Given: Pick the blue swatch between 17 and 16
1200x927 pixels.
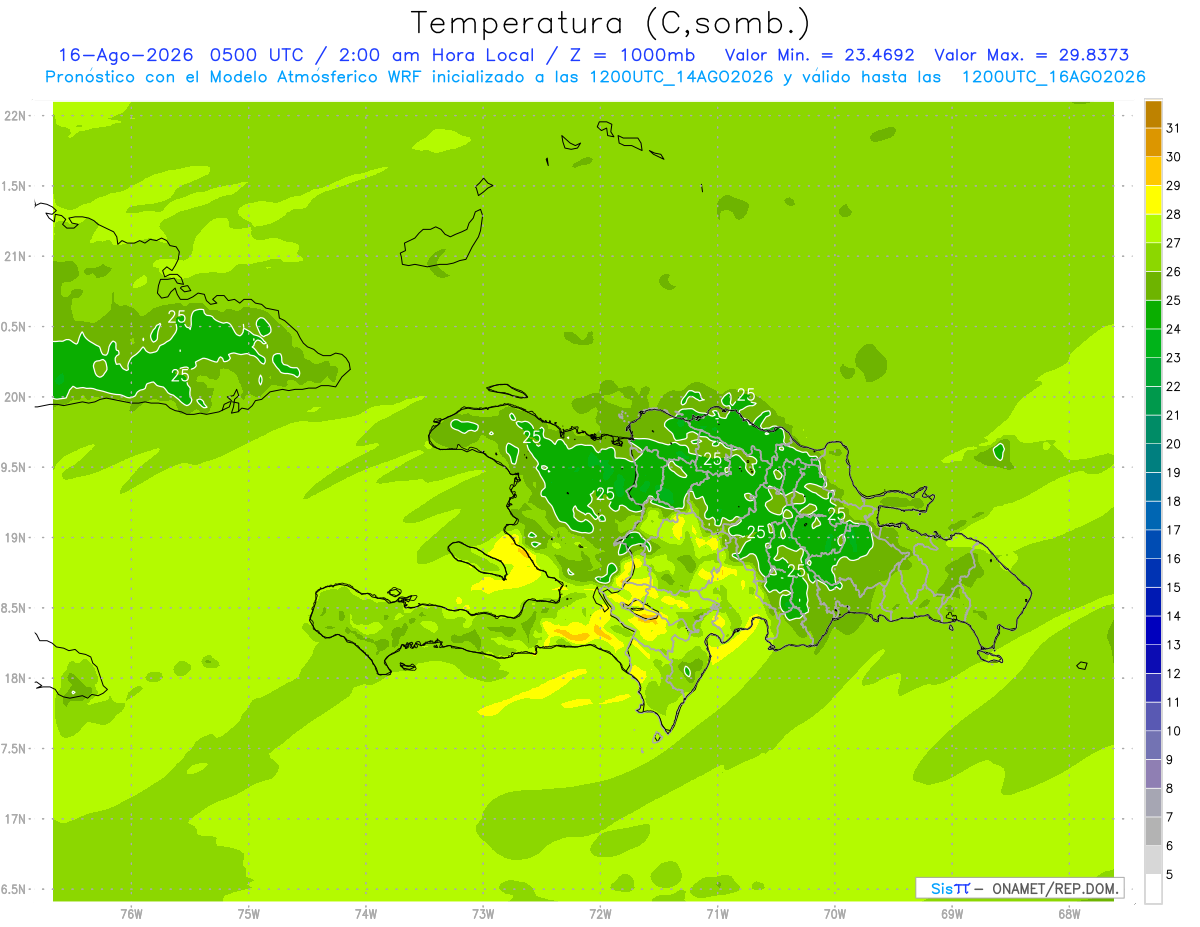Looking at the screenshot, I should coord(1153,544).
